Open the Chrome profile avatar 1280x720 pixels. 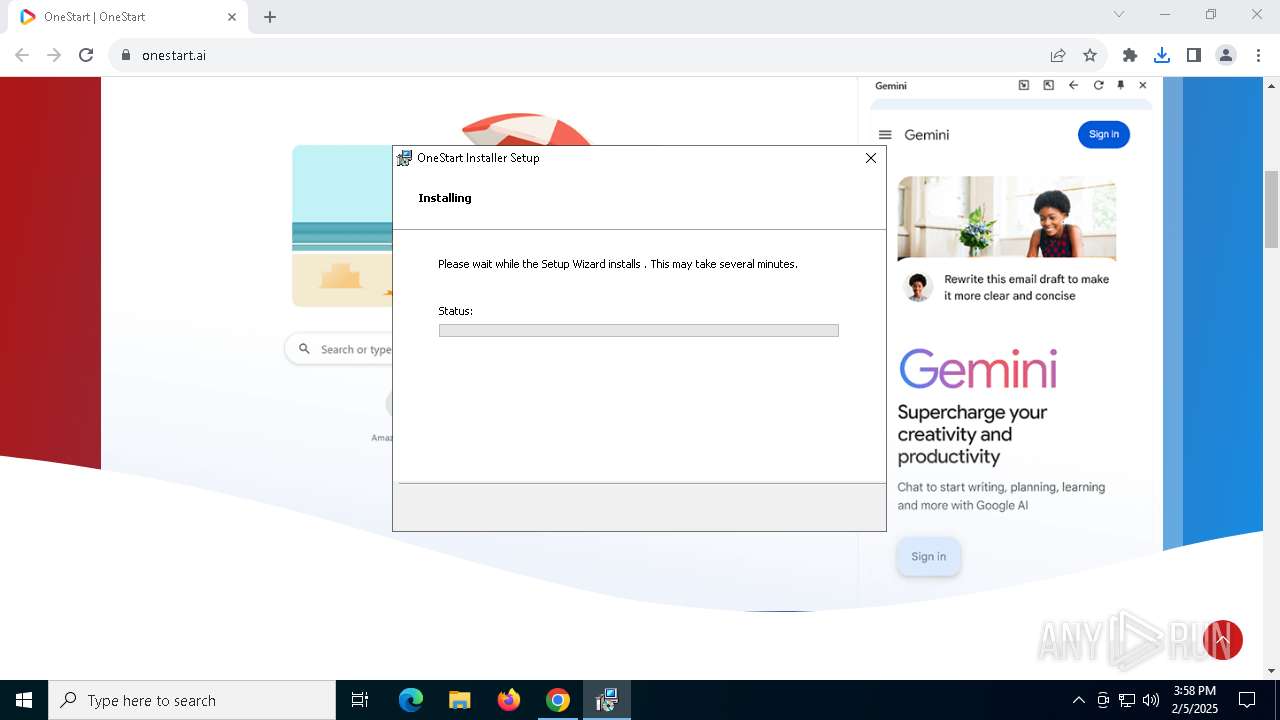point(1226,55)
